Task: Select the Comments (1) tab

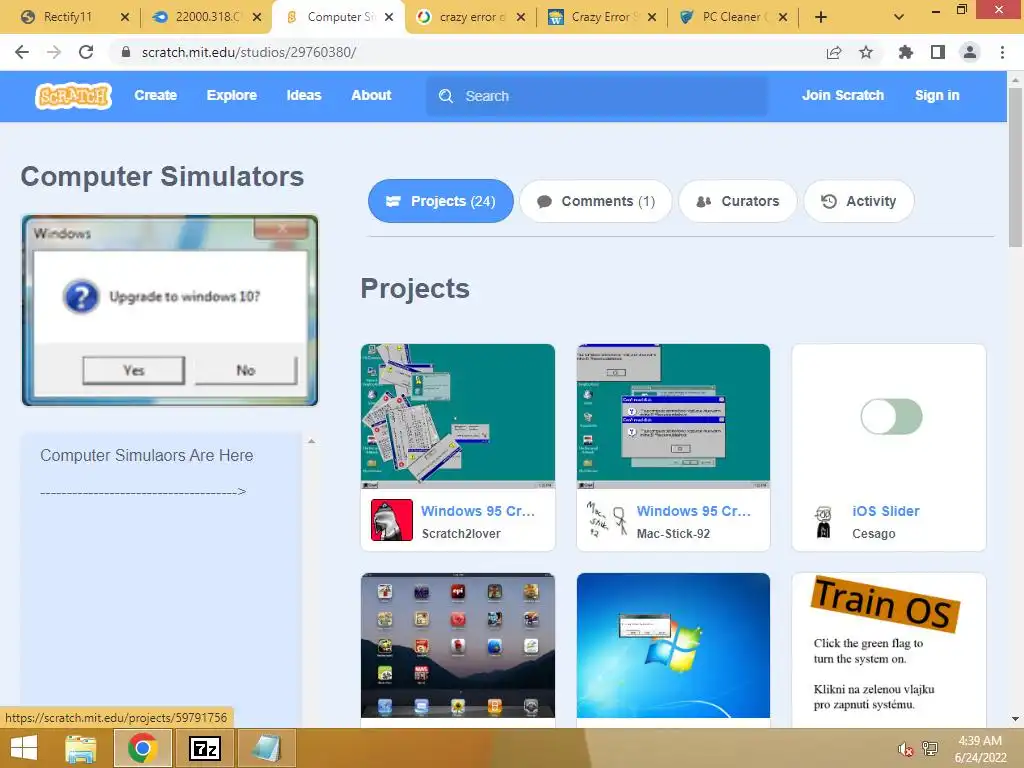Action: tap(596, 201)
